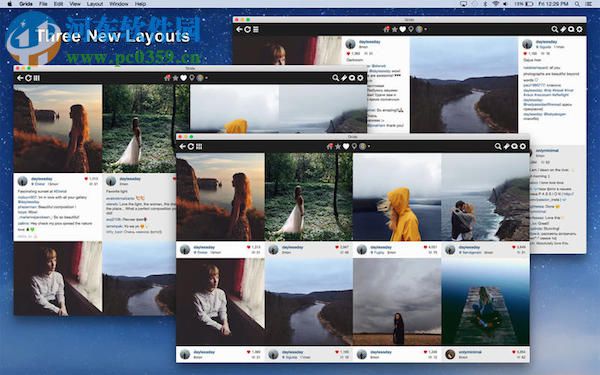Screen dimensions: 600x375
Task: Open the View menu
Action: [75, 4]
